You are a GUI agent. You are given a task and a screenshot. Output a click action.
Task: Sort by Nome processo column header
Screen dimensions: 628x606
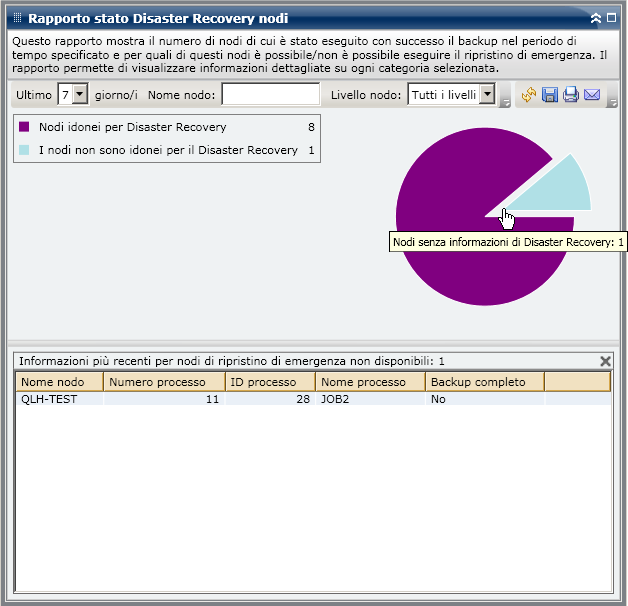[370, 382]
